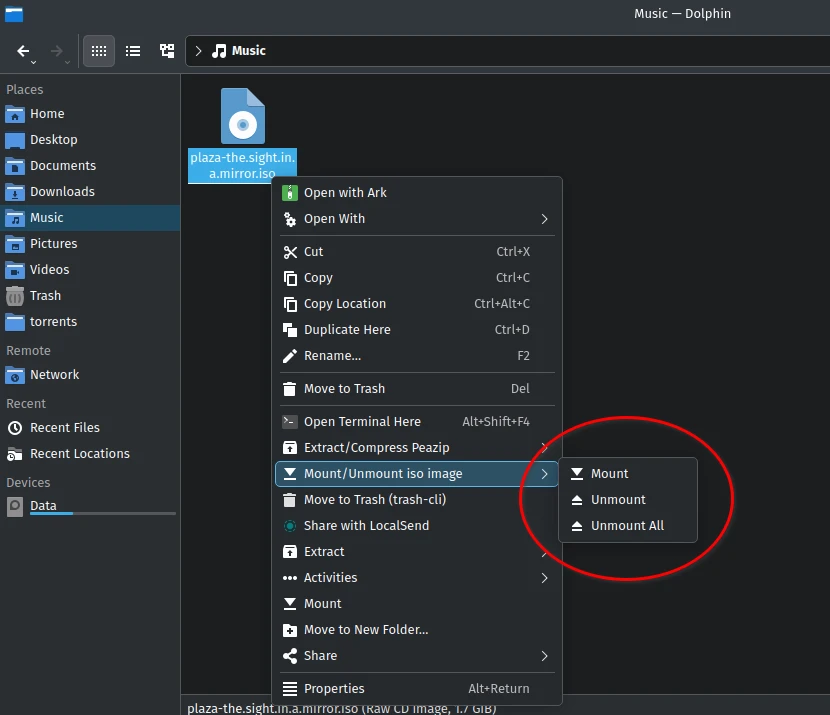Click the "Devices" section header

tap(28, 483)
